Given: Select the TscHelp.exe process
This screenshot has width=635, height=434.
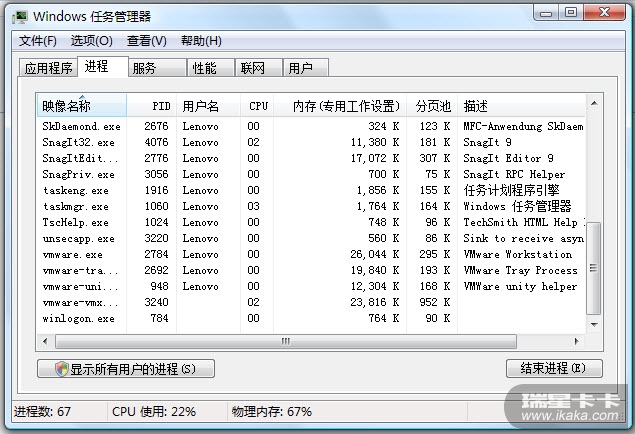Looking at the screenshot, I should pos(311,222).
